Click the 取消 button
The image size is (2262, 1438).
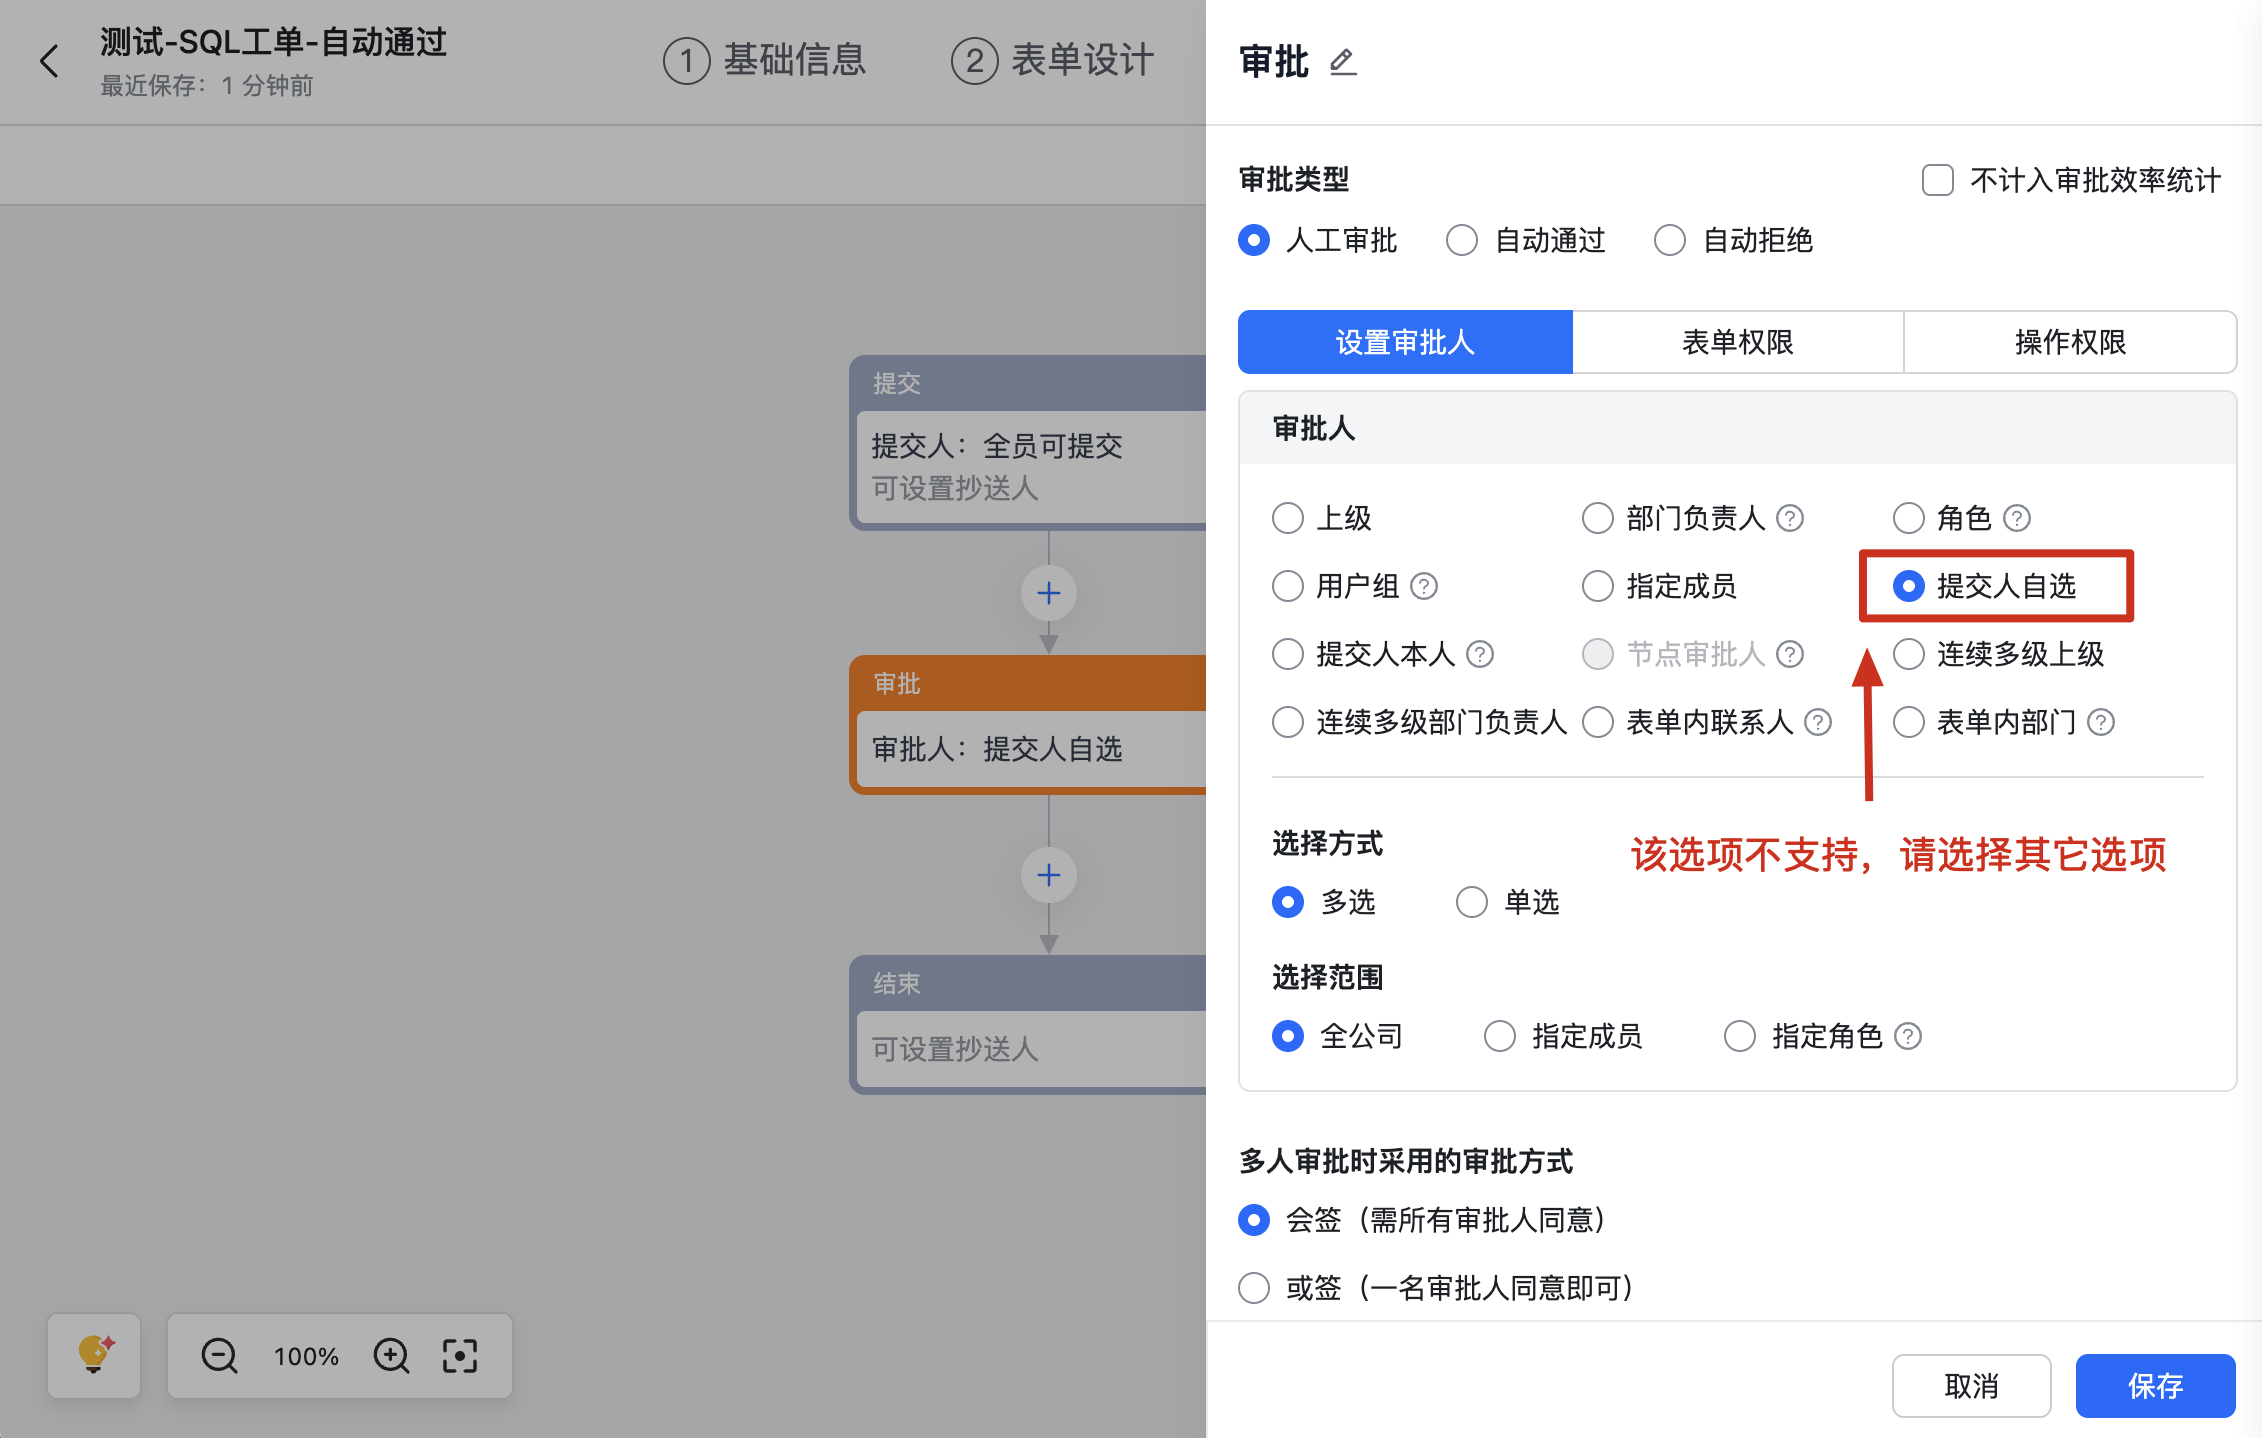(1970, 1385)
